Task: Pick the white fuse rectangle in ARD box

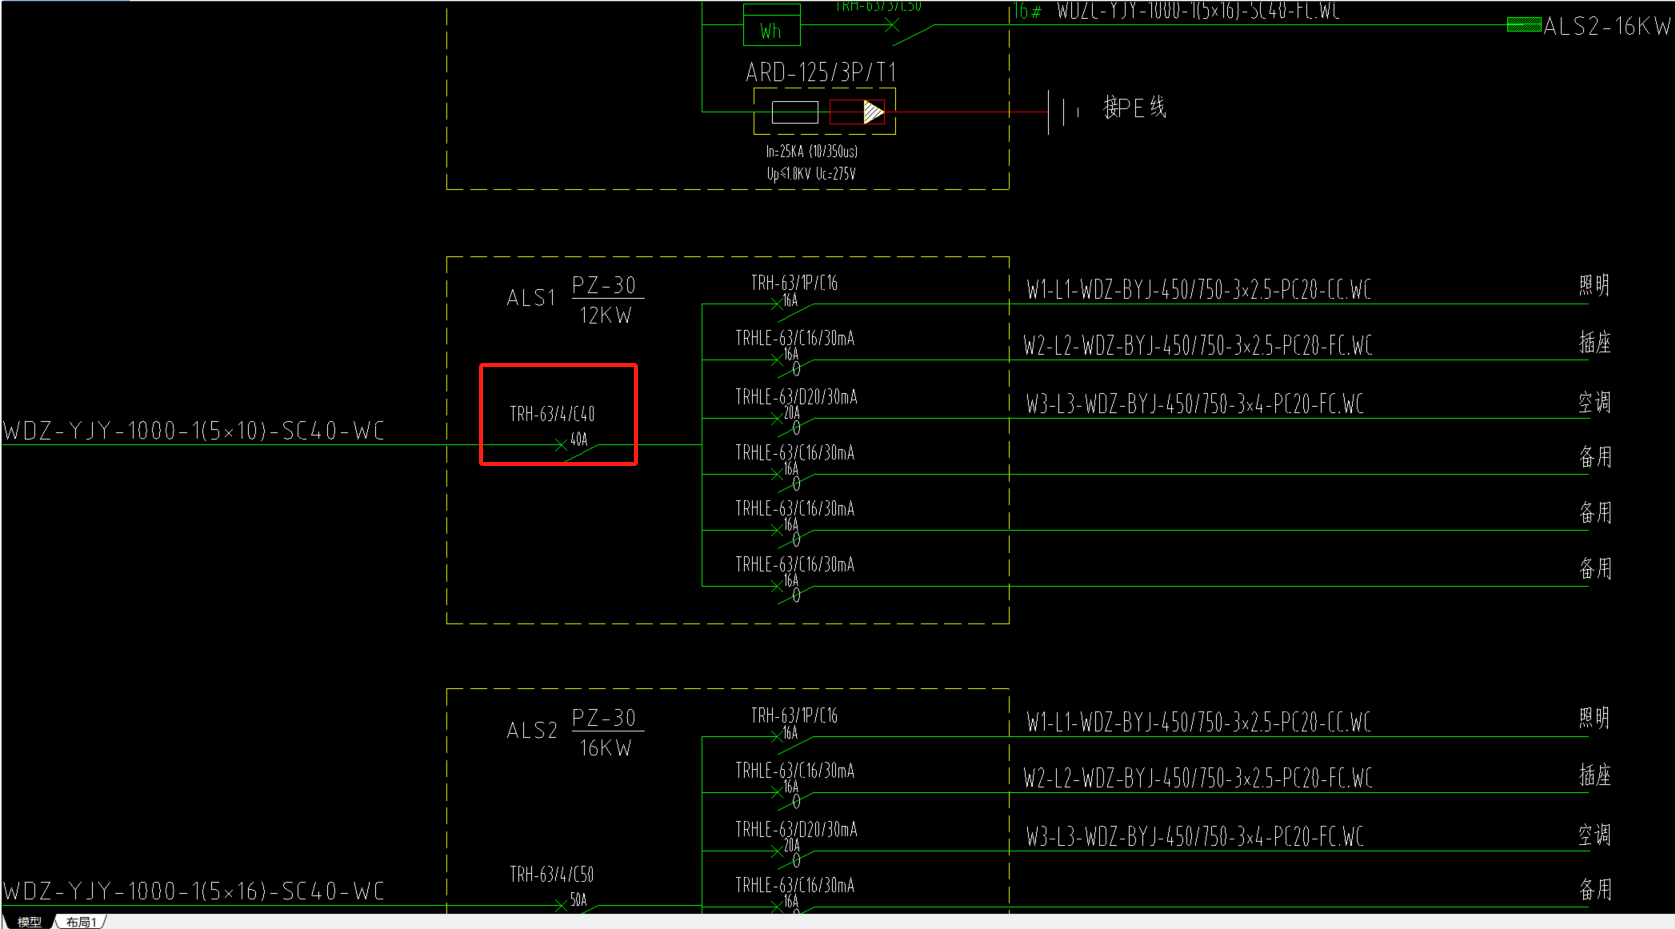Action: [x=795, y=112]
